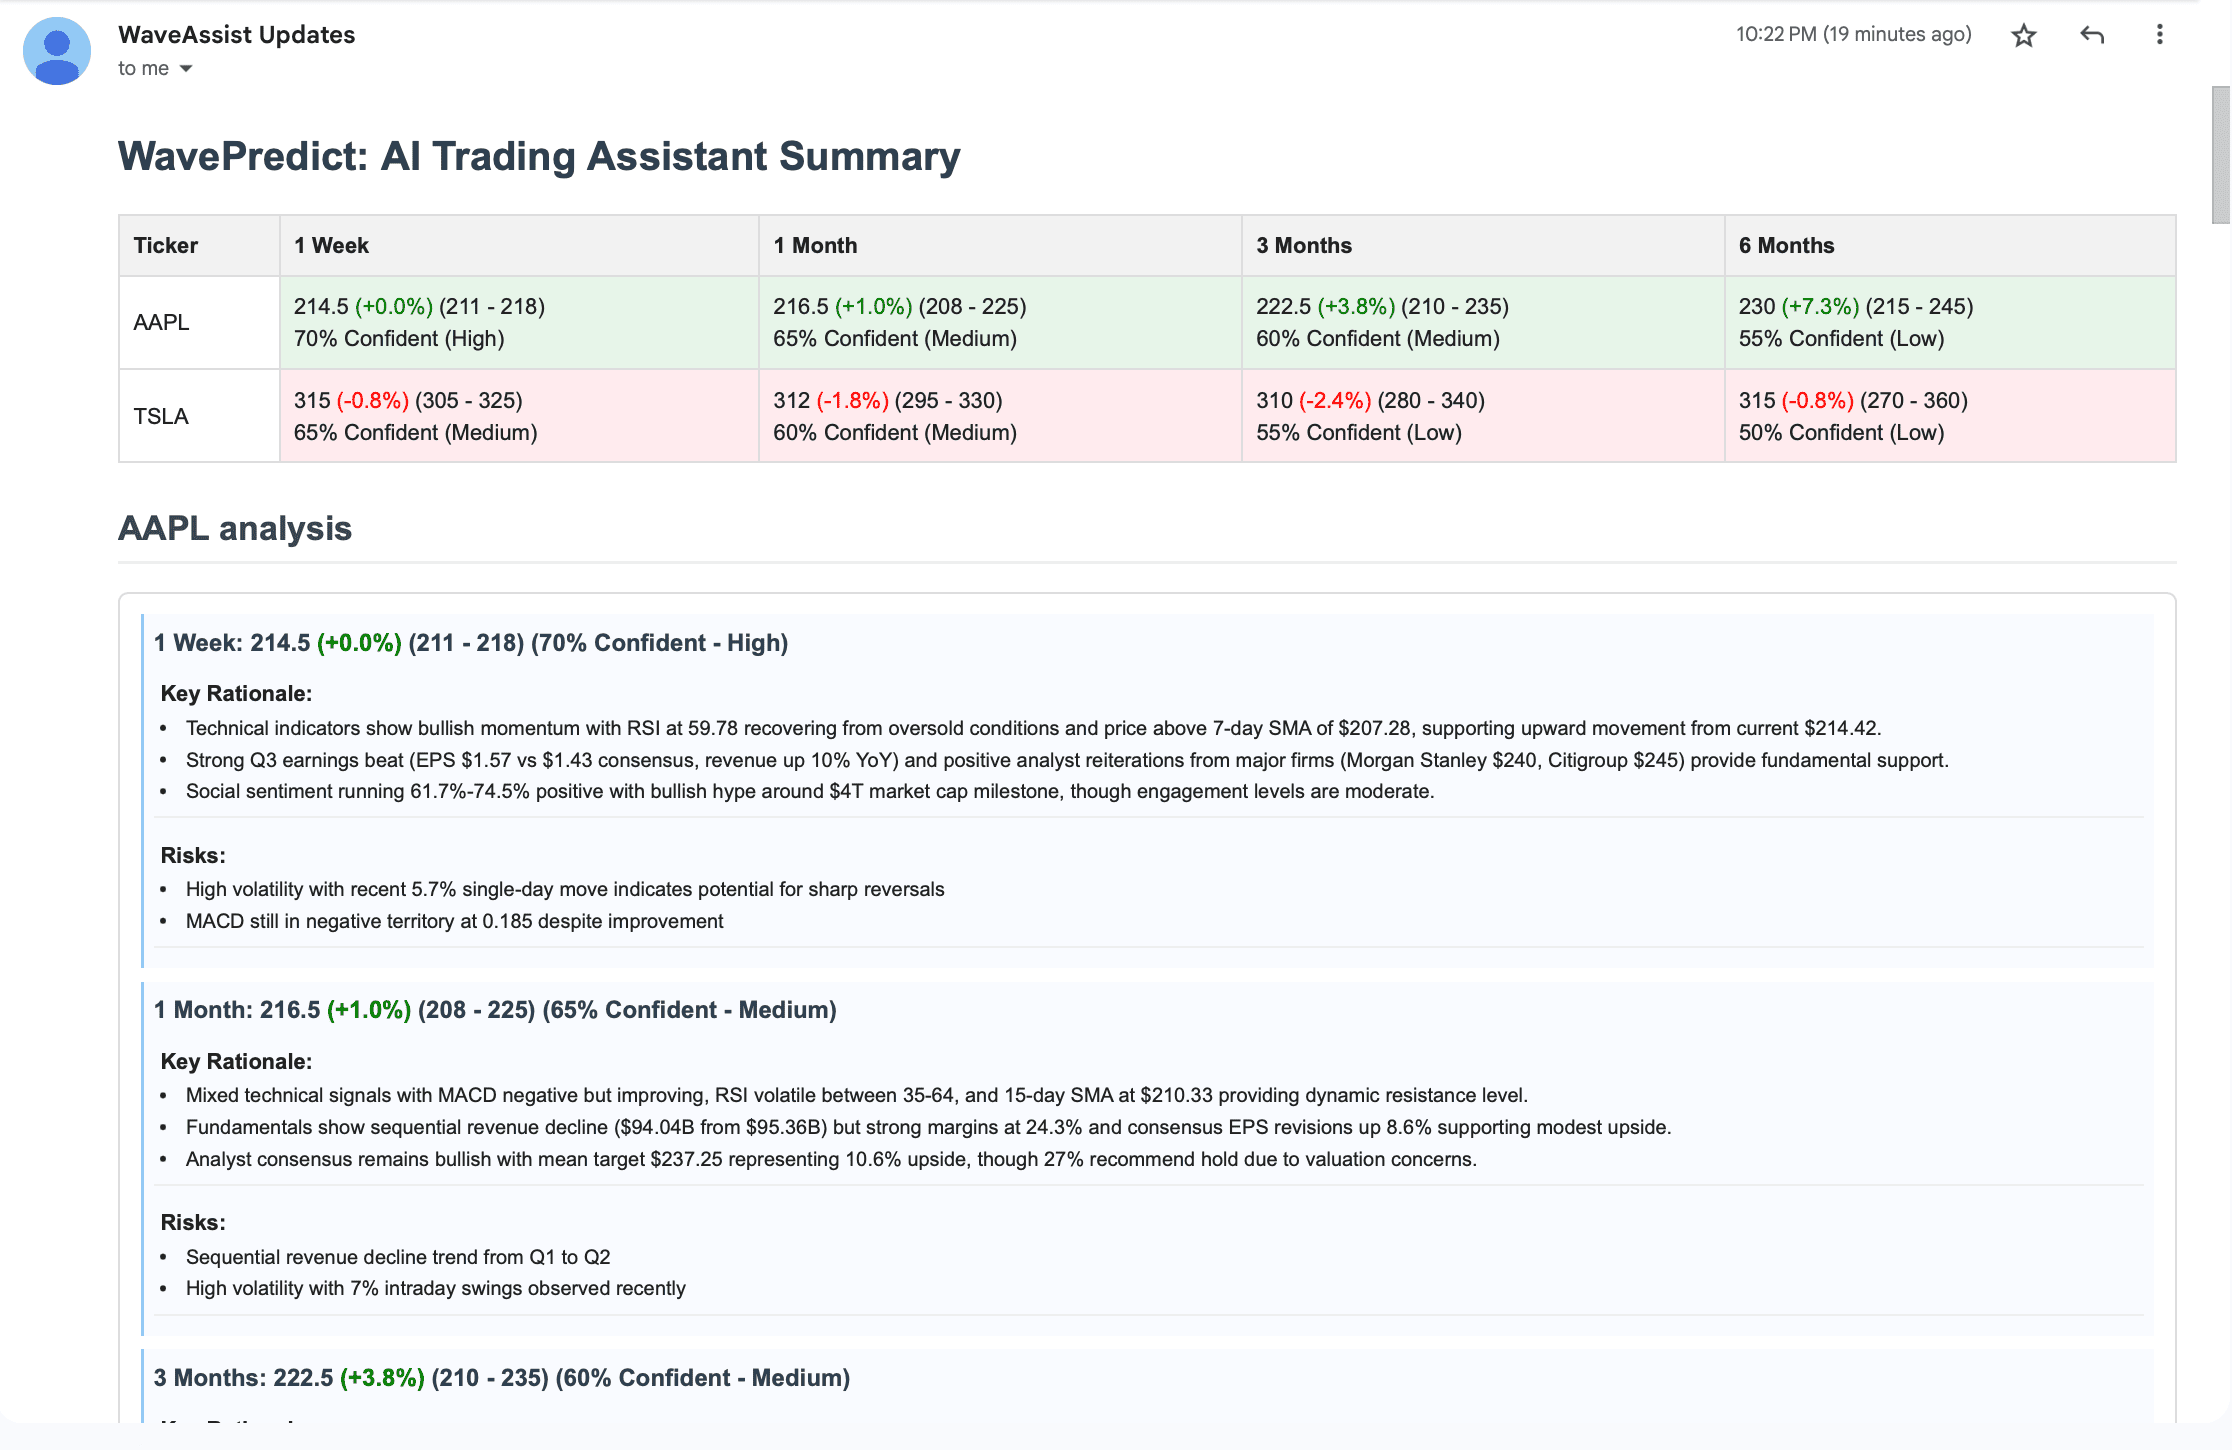
Task: Click the 5.7% single-day move risk bullet
Action: click(x=565, y=890)
